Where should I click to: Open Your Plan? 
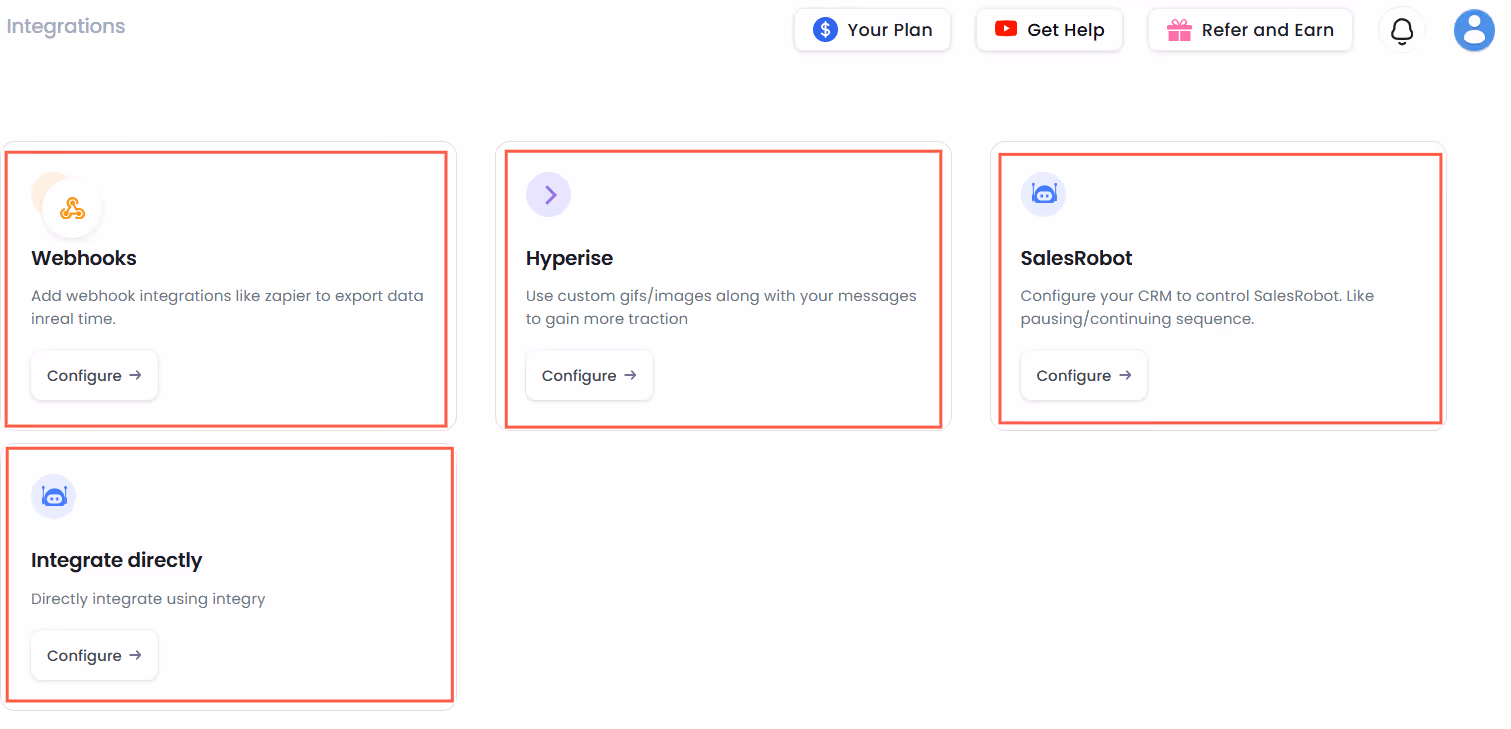click(x=872, y=30)
